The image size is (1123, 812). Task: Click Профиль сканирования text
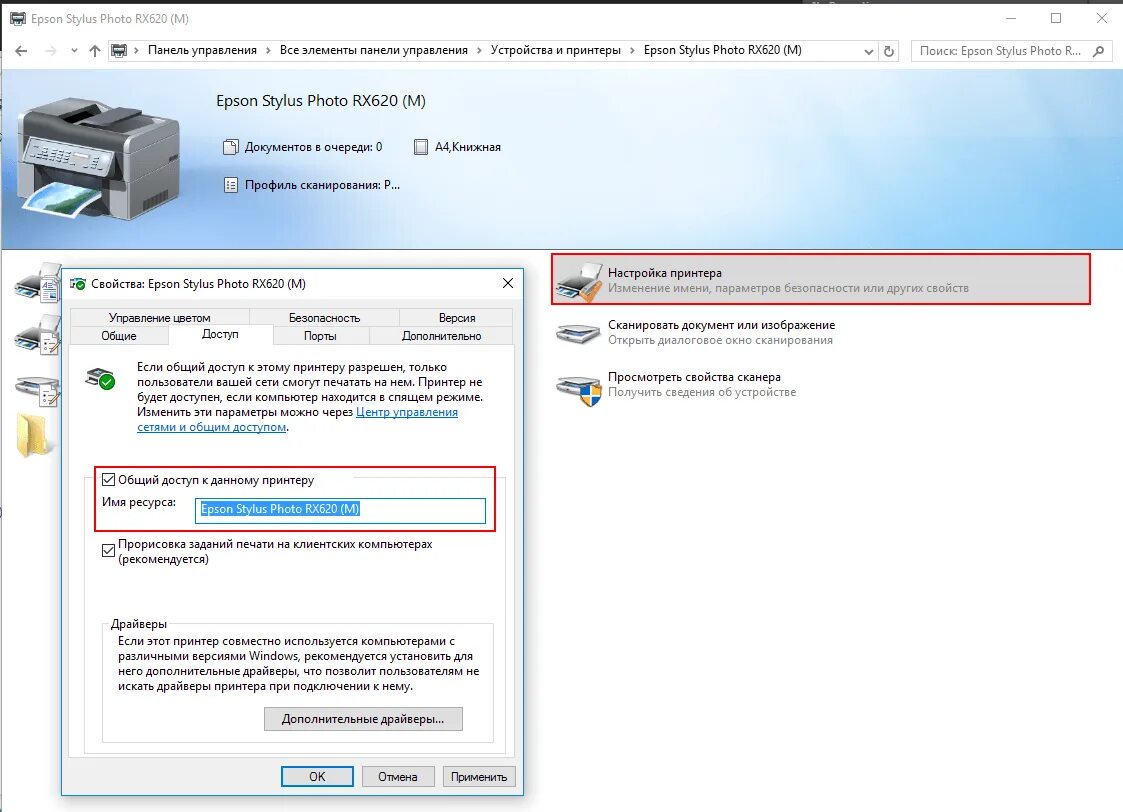[322, 185]
